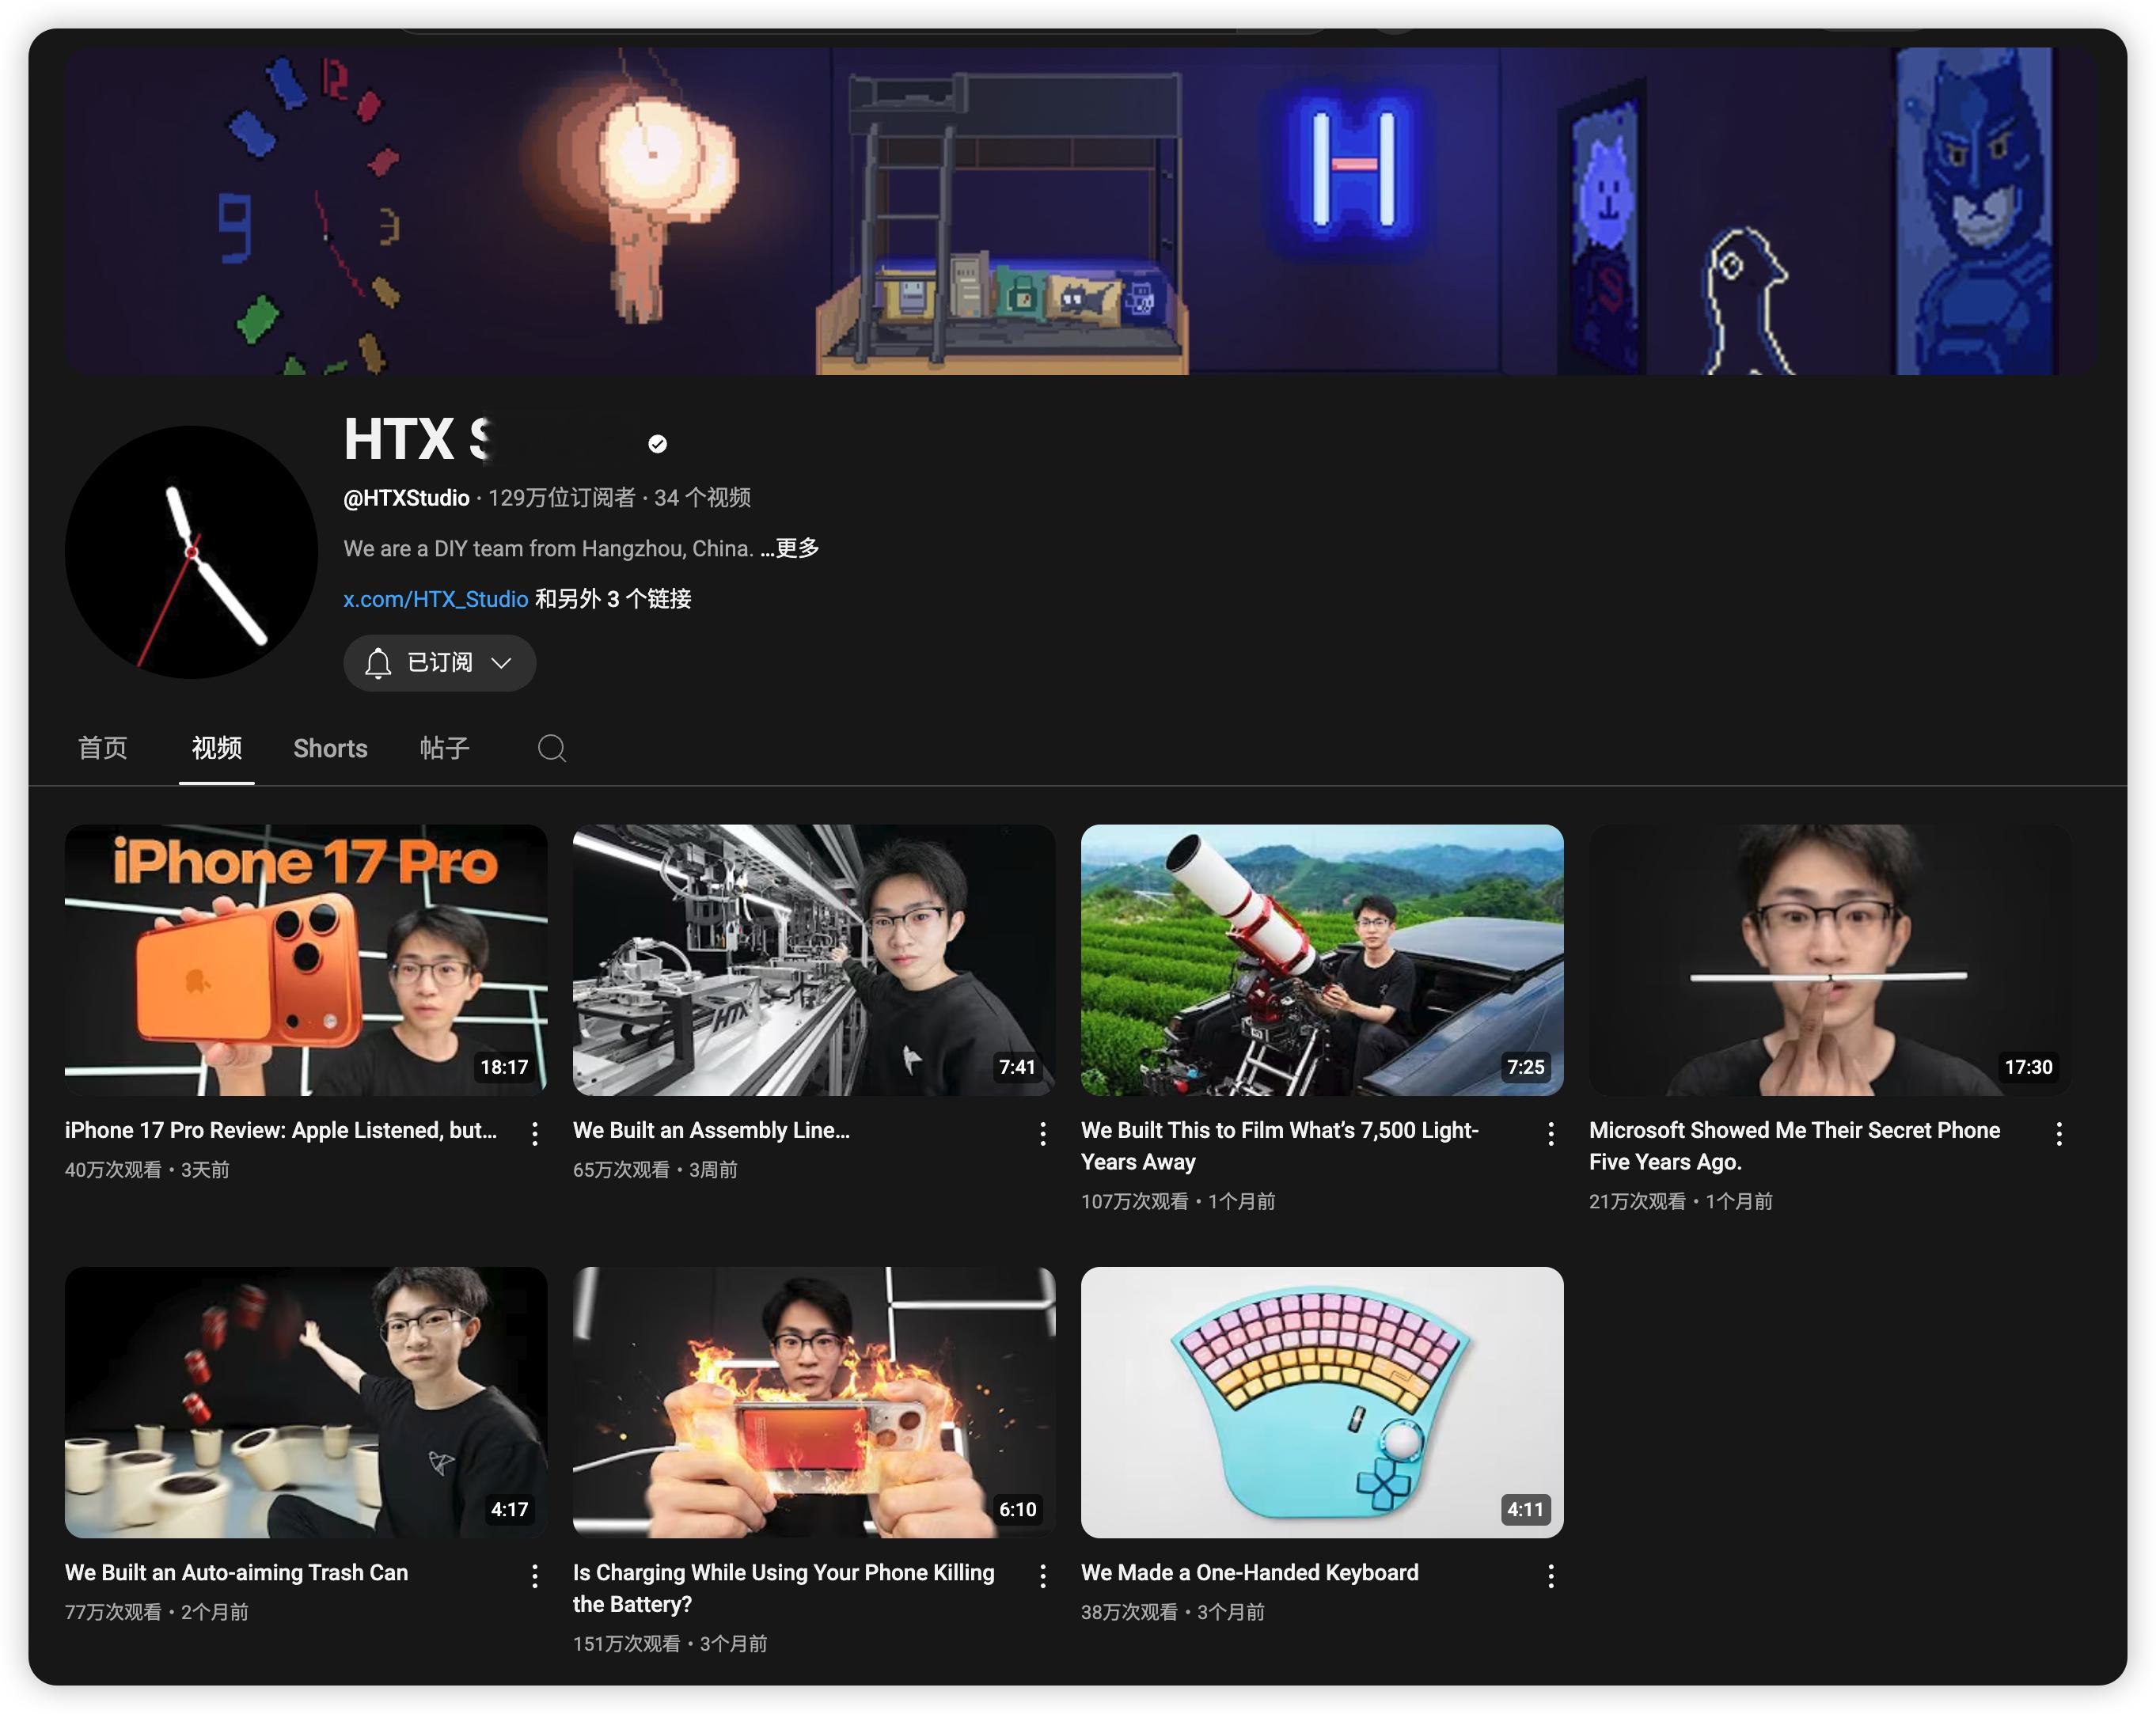Open title We Built an Auto-aiming Trash Can
2156x1714 pixels.
coord(237,1572)
